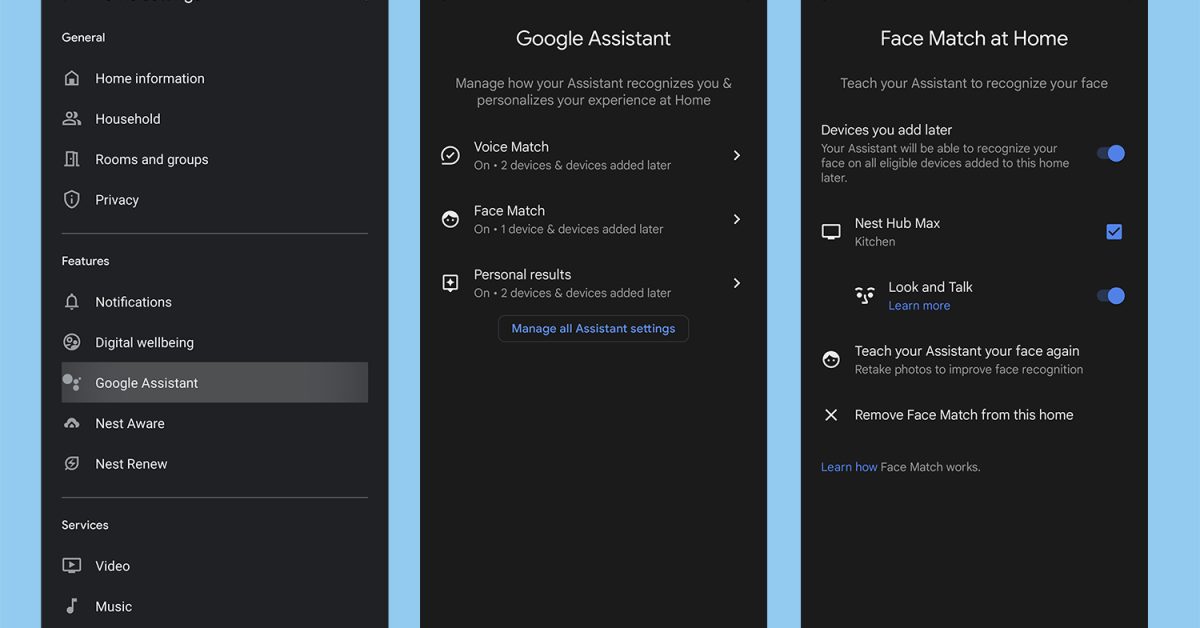Choose Remove Face Match from this home
This screenshot has width=1200, height=628.
click(963, 415)
